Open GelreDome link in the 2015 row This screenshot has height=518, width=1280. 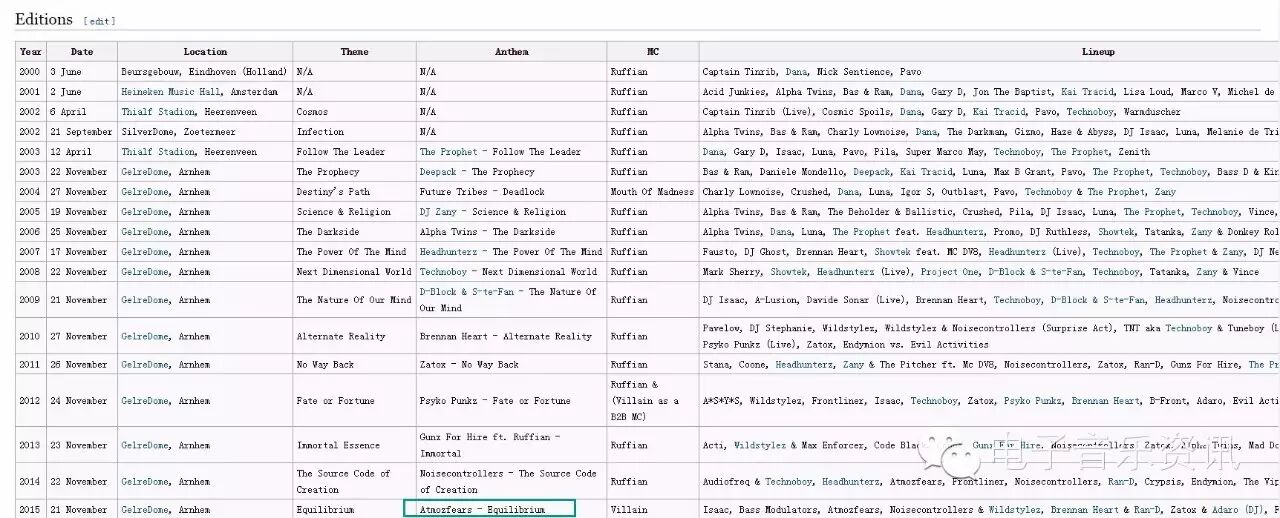point(145,510)
